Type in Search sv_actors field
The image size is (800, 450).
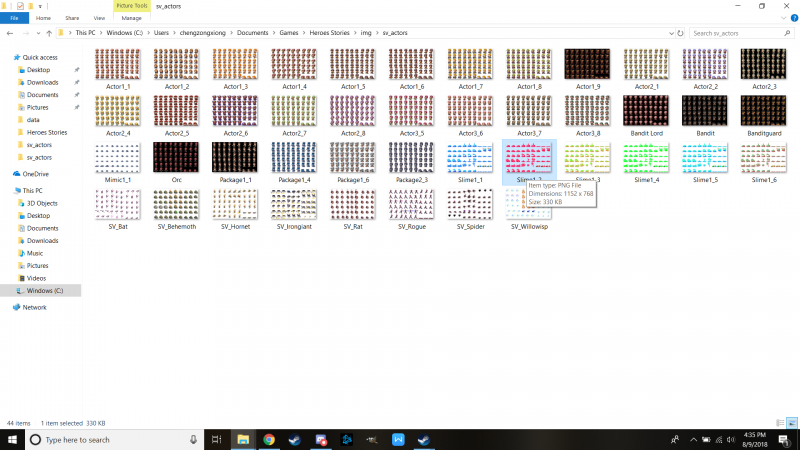click(x=736, y=33)
